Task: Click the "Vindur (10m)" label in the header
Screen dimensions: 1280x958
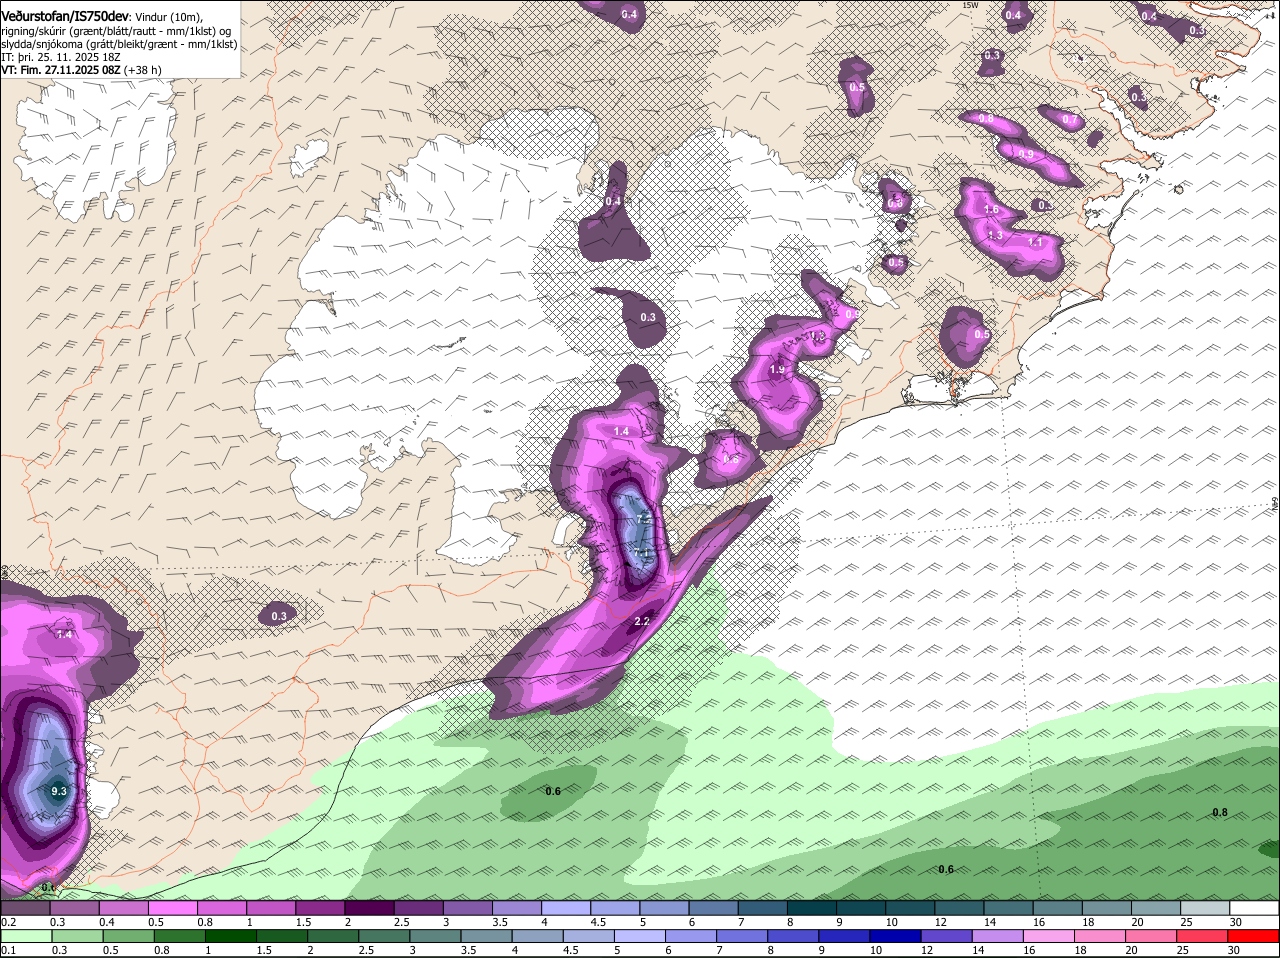Action: (x=168, y=17)
